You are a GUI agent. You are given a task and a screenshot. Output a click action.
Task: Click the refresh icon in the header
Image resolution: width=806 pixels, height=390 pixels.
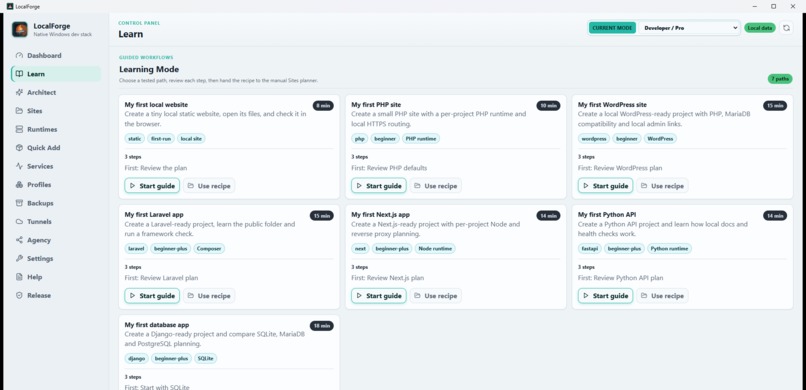click(x=786, y=28)
